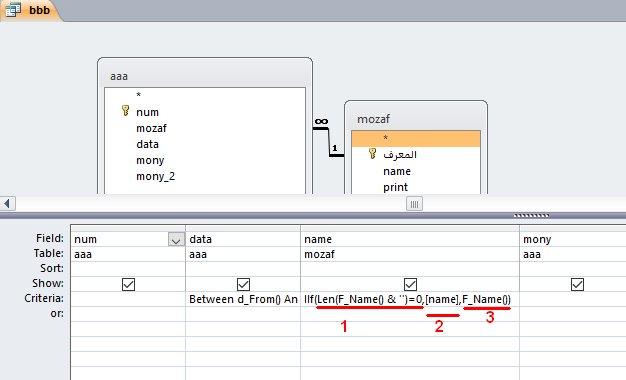Click the Table cell of data column
The height and width of the screenshot is (380, 626).
pyautogui.click(x=243, y=254)
